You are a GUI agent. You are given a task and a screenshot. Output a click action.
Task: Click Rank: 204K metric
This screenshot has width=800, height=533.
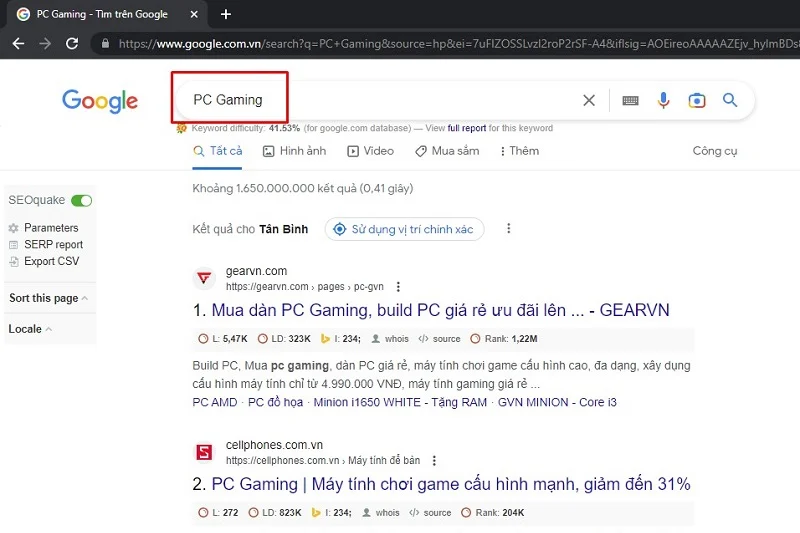[x=492, y=513]
